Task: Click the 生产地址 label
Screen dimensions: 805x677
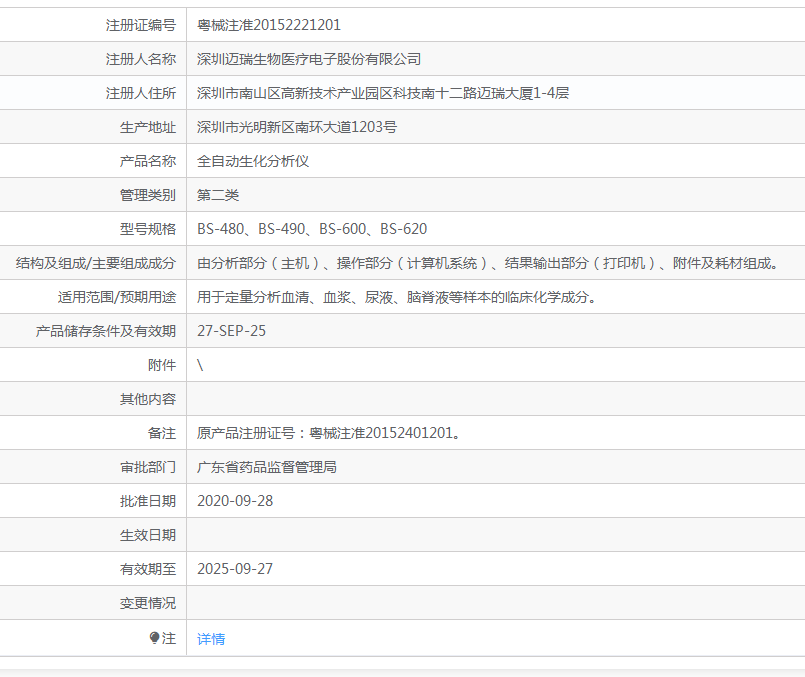Action: click(x=148, y=127)
